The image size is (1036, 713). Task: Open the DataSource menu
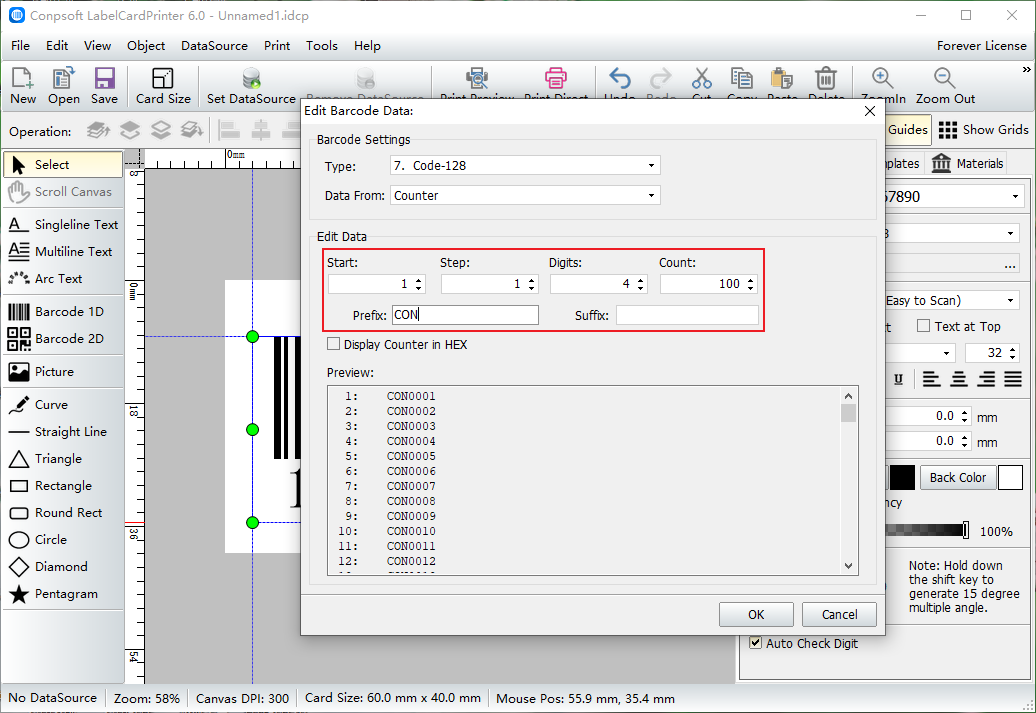(214, 46)
